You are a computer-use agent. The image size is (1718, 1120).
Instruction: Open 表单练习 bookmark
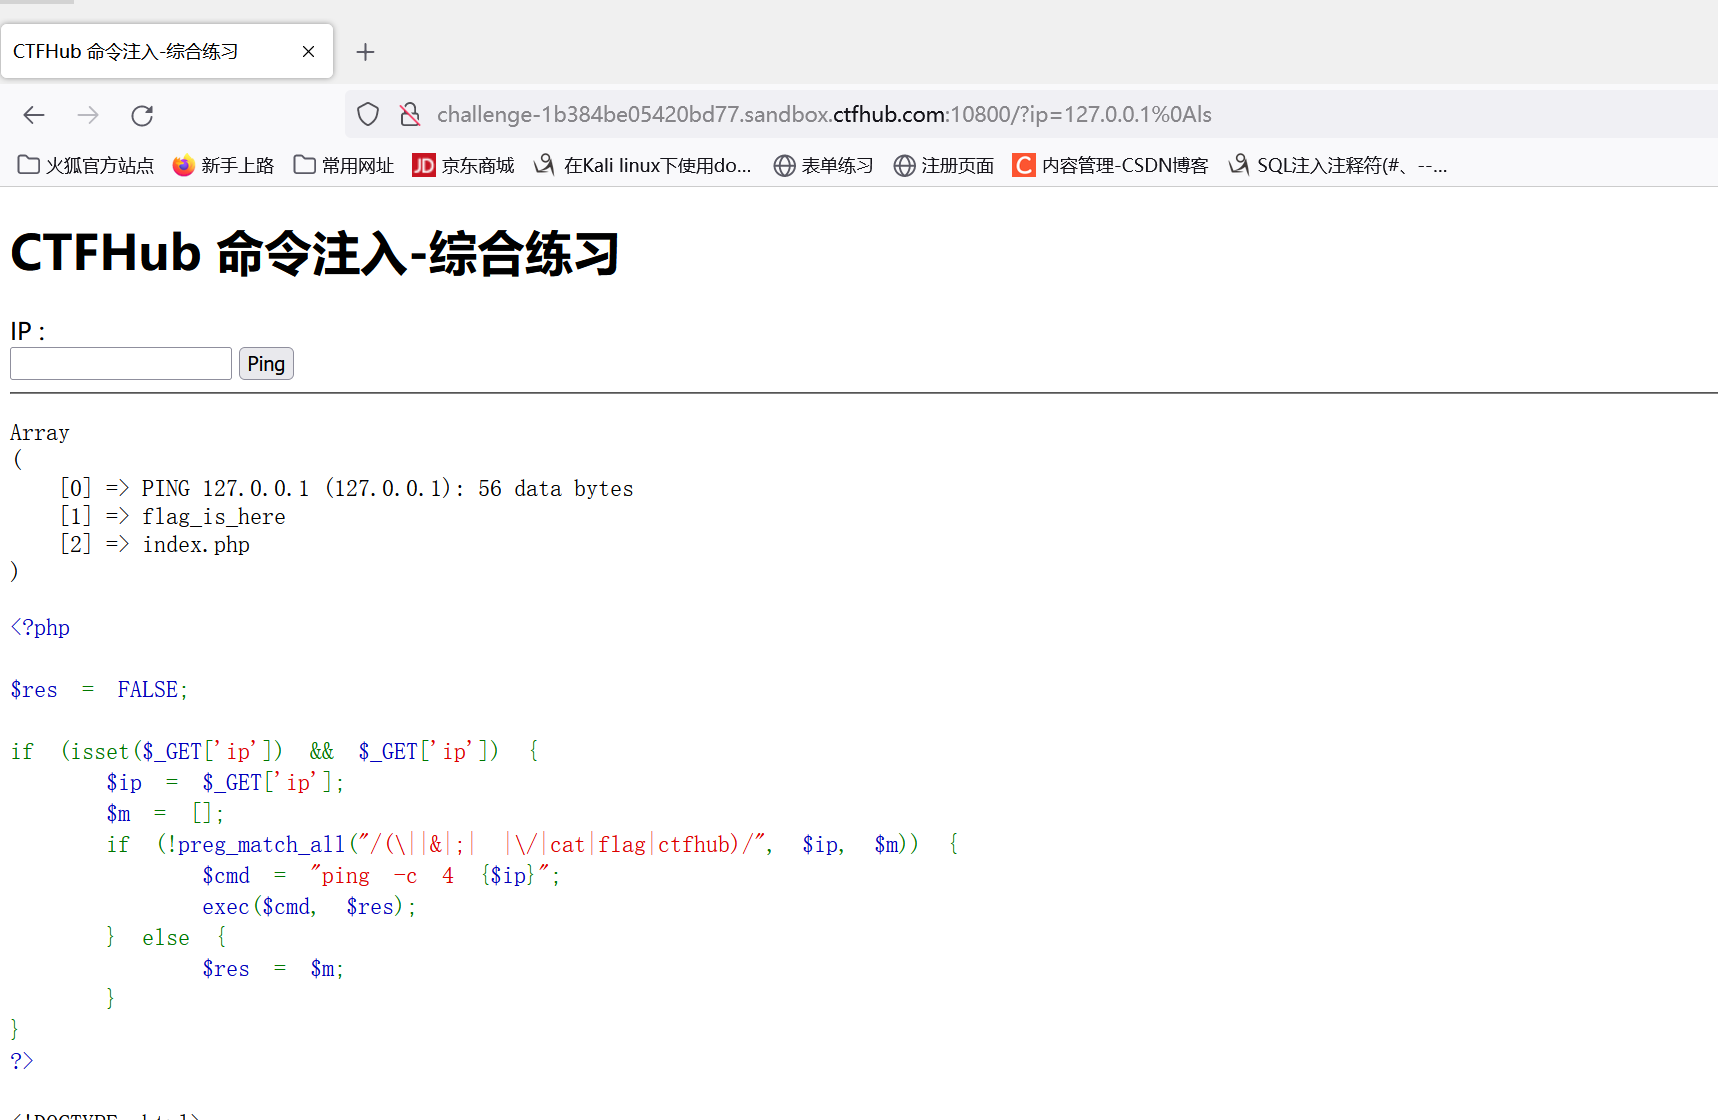[824, 165]
